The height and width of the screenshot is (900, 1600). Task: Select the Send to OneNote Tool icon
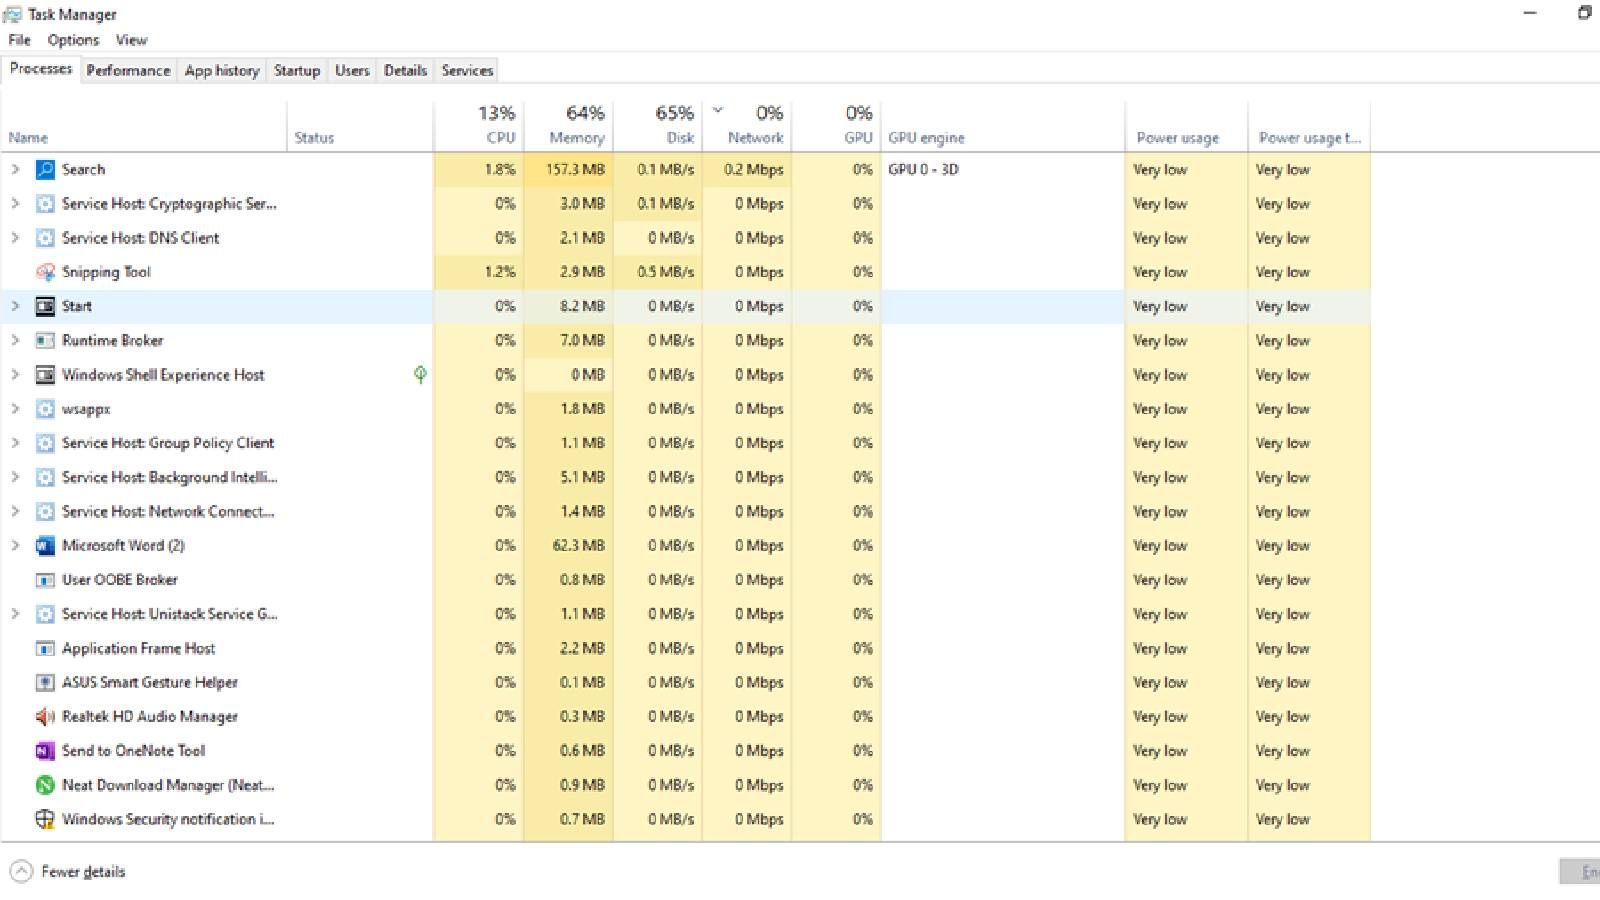click(45, 751)
